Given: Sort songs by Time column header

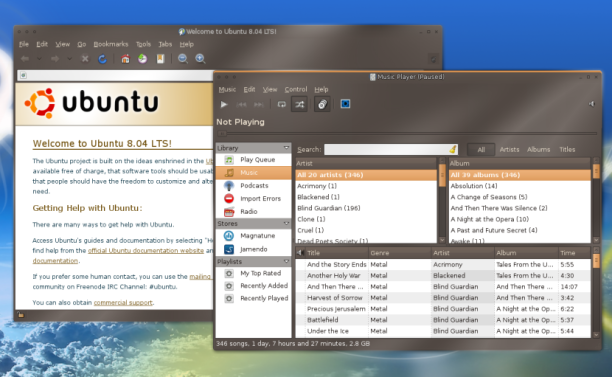Looking at the screenshot, I should (x=575, y=253).
